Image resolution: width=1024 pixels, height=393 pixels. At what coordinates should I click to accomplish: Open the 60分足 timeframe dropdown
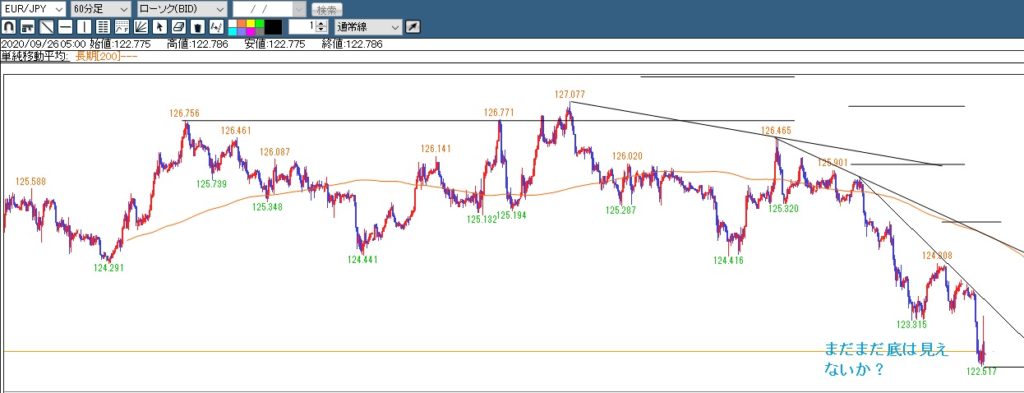pyautogui.click(x=101, y=9)
